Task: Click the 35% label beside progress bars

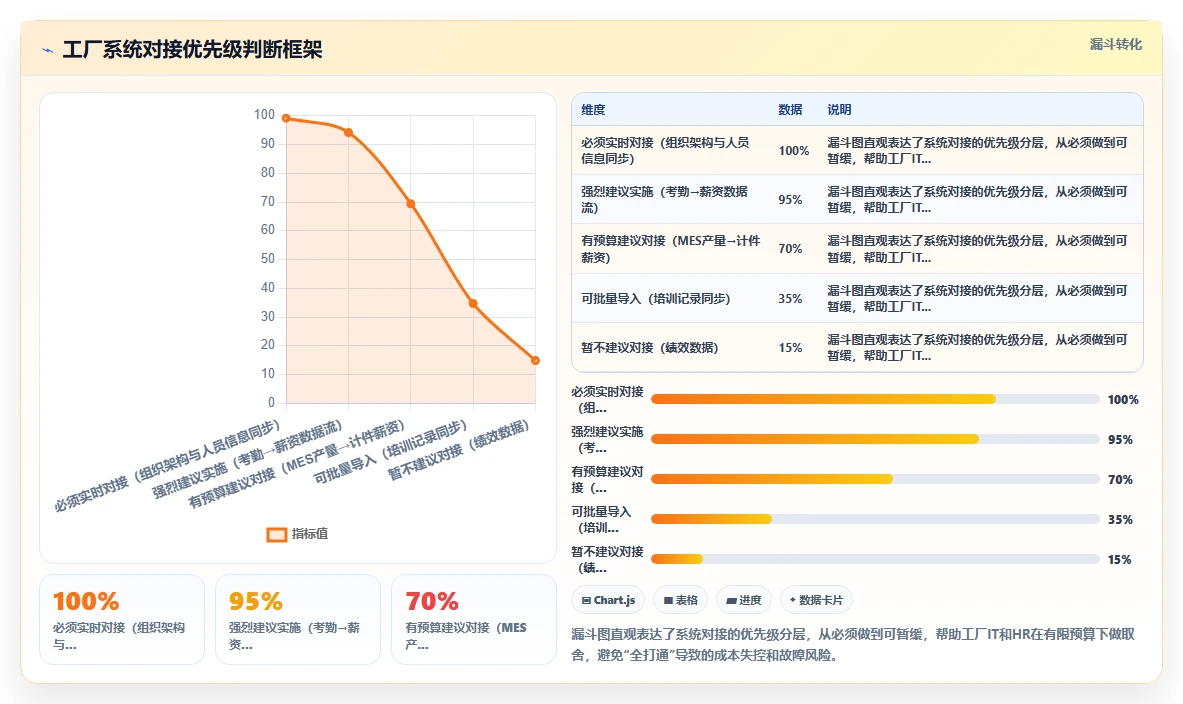Action: 1120,519
